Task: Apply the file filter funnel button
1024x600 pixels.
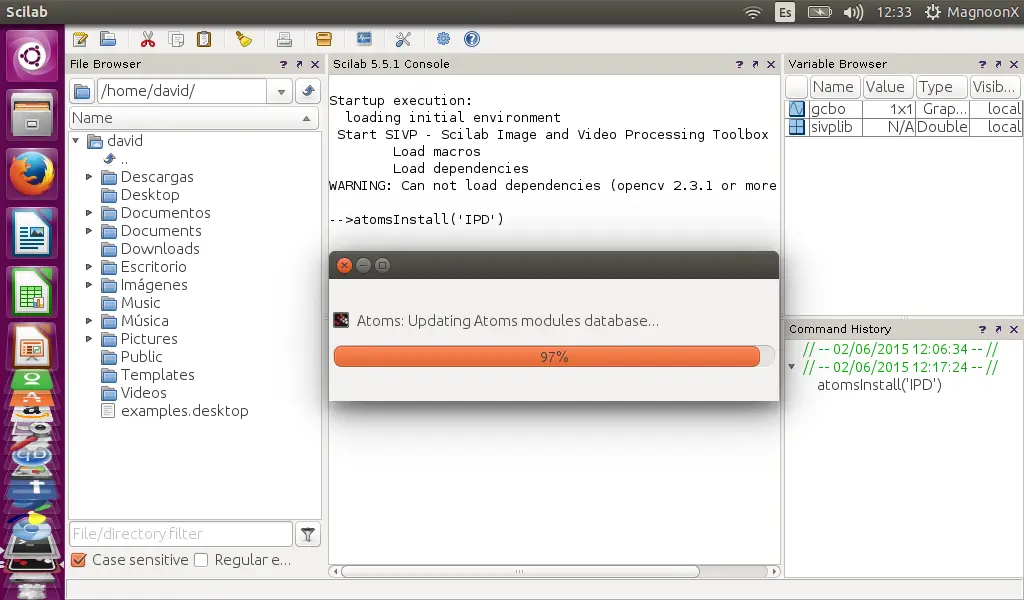Action: (x=308, y=535)
